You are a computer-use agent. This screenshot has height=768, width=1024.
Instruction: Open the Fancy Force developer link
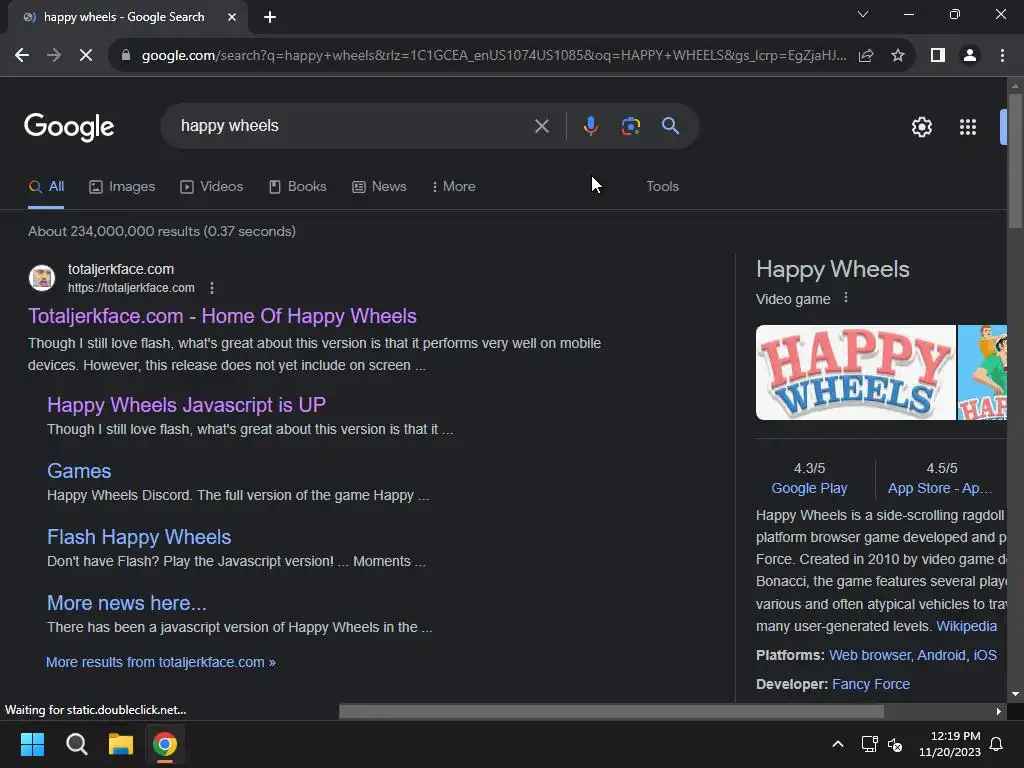[x=871, y=684]
